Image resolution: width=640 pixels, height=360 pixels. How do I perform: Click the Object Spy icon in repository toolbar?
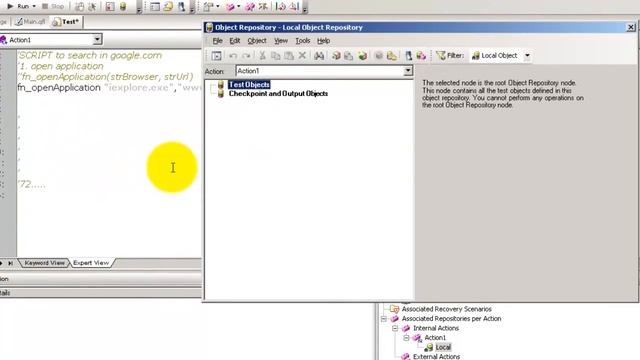coord(409,56)
